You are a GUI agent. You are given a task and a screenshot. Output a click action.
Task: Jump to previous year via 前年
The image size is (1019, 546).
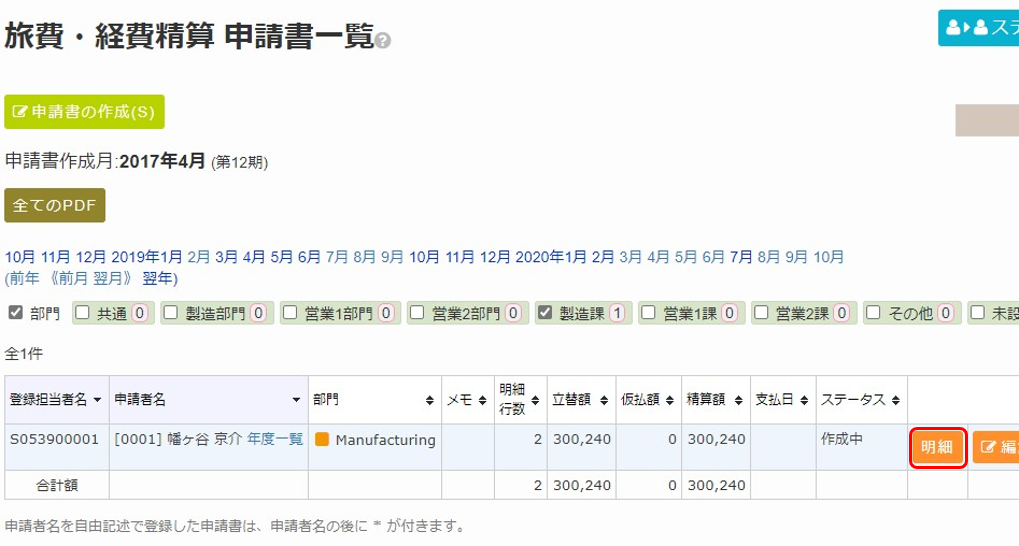[25, 278]
